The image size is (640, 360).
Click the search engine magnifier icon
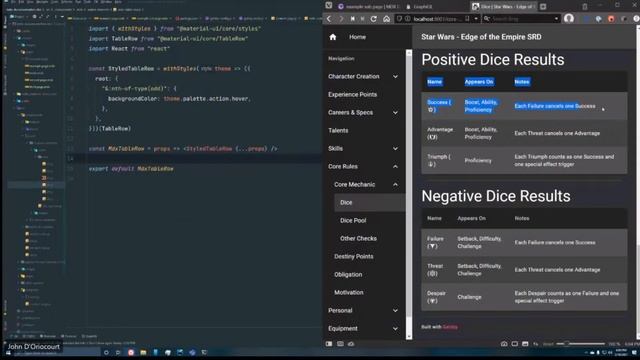pos(487,19)
